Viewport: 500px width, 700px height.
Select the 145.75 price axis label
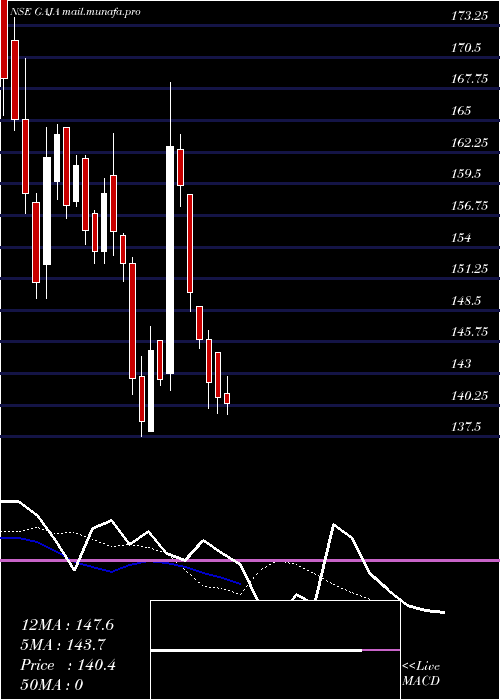[469, 332]
